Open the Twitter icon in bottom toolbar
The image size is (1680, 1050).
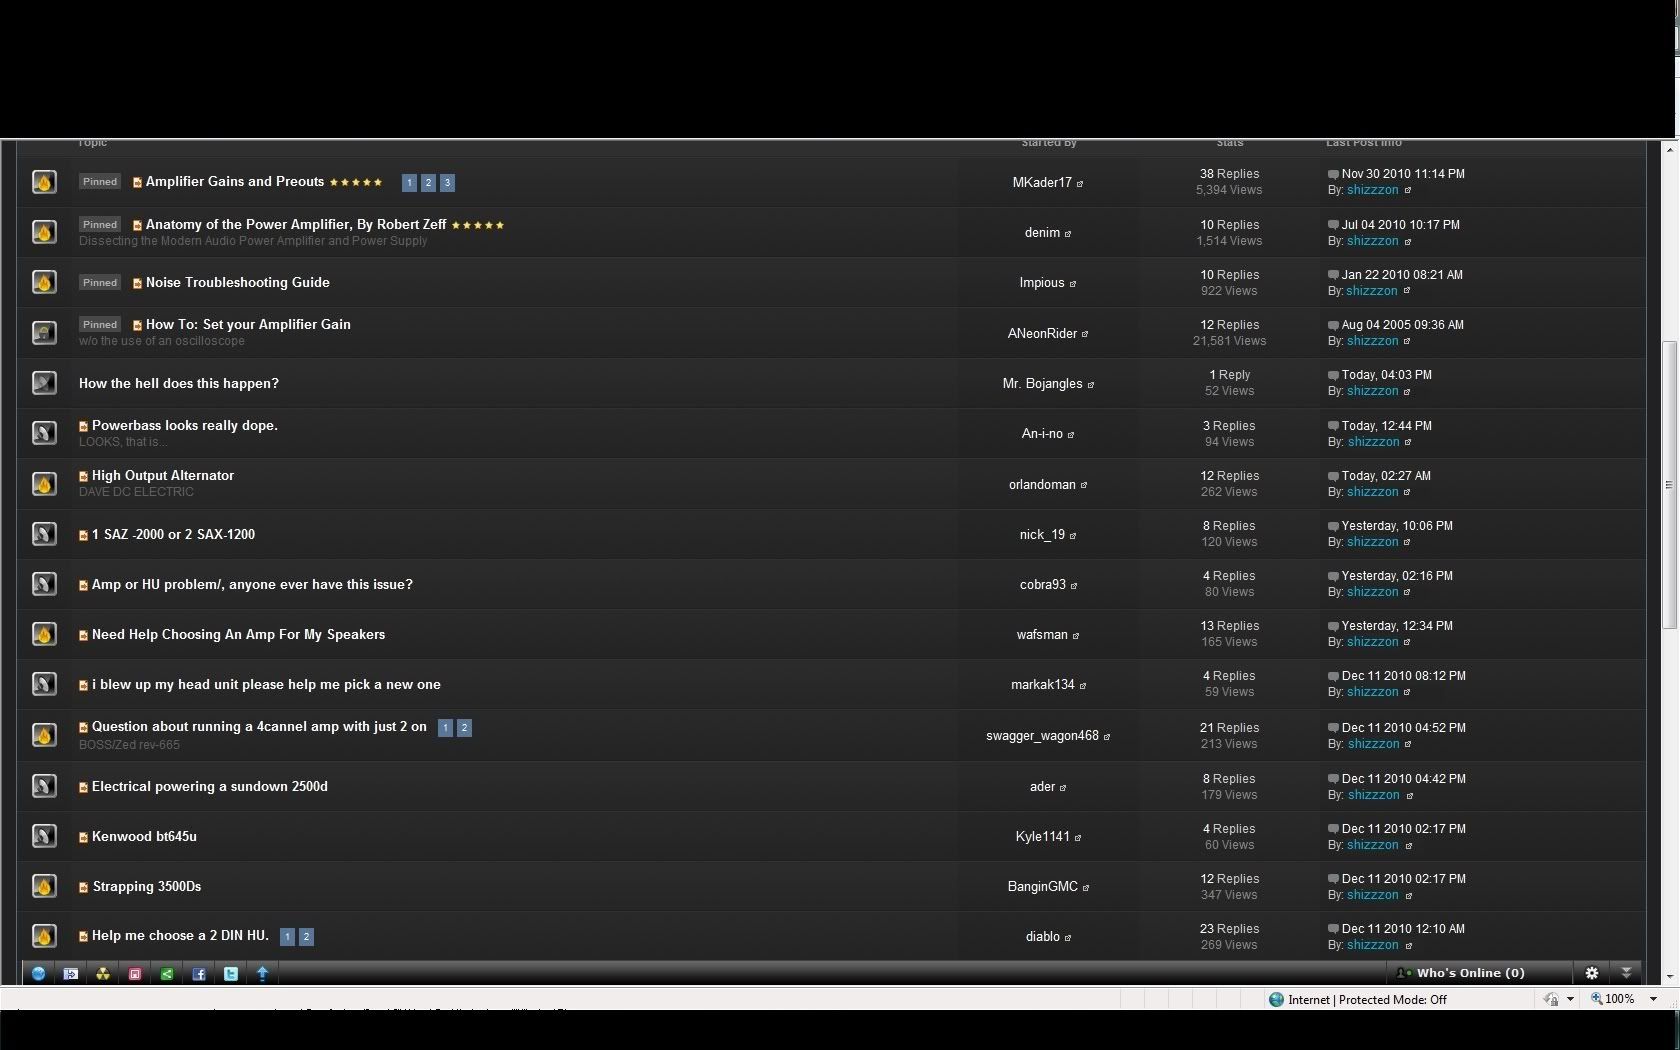230,973
